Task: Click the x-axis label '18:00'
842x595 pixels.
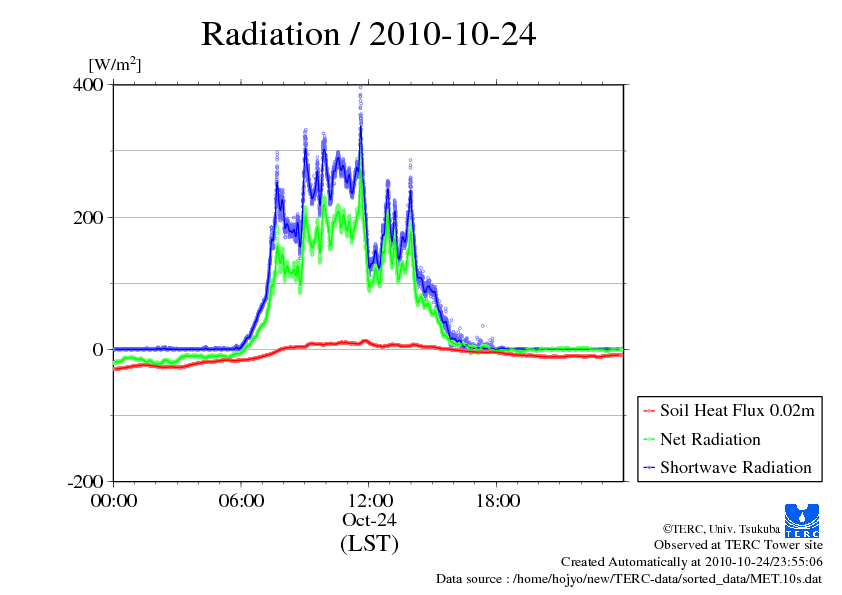Action: [x=498, y=501]
